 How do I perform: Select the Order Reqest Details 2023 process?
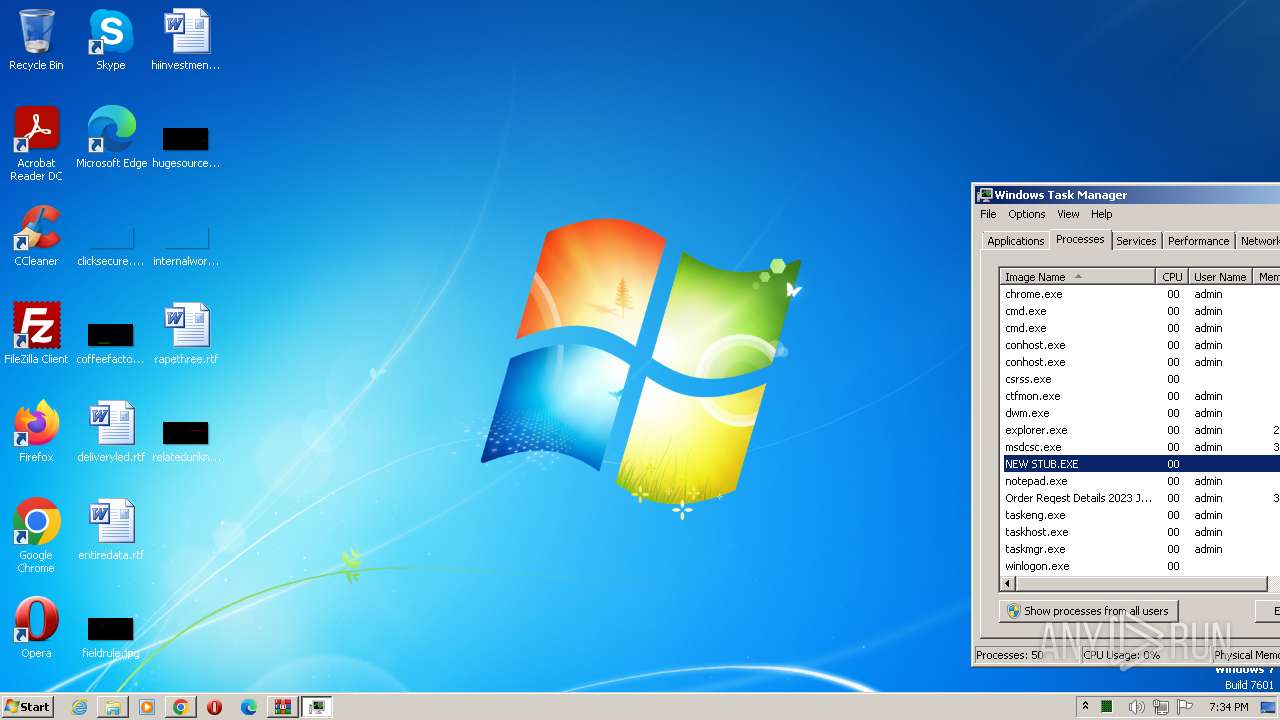1141,498
